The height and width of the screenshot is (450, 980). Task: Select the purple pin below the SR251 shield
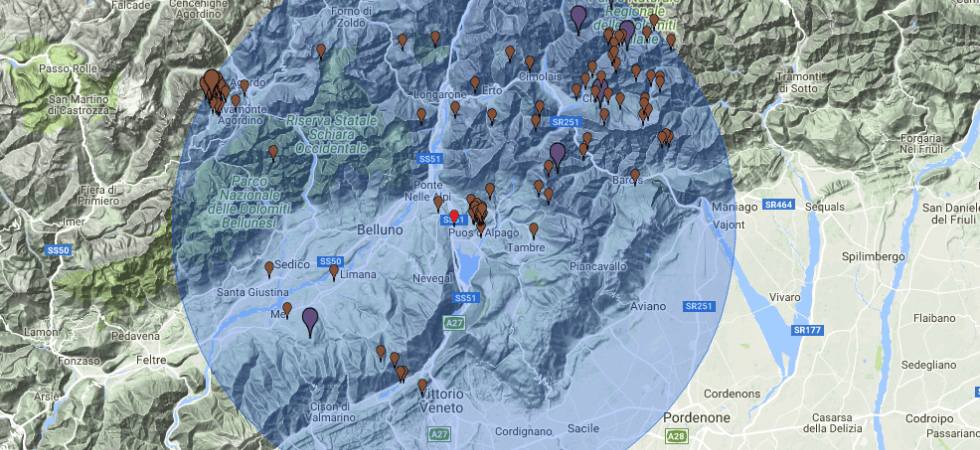tap(558, 153)
